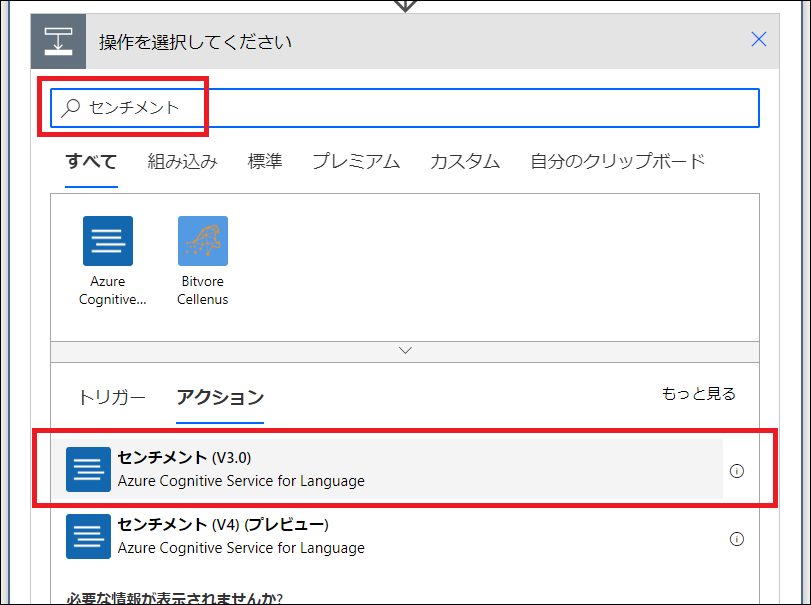
Task: Switch to the カスタム tab
Action: [x=464, y=161]
